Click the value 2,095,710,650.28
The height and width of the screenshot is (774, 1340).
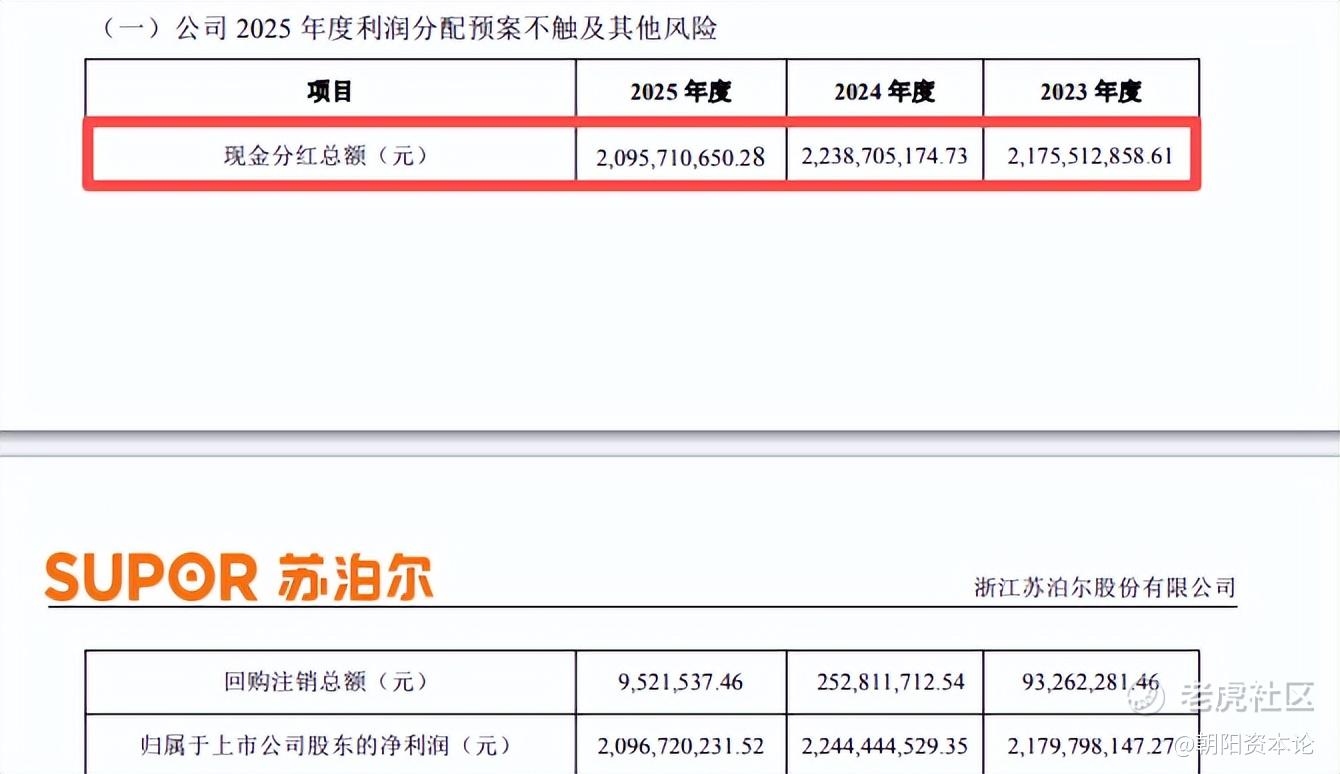point(681,157)
